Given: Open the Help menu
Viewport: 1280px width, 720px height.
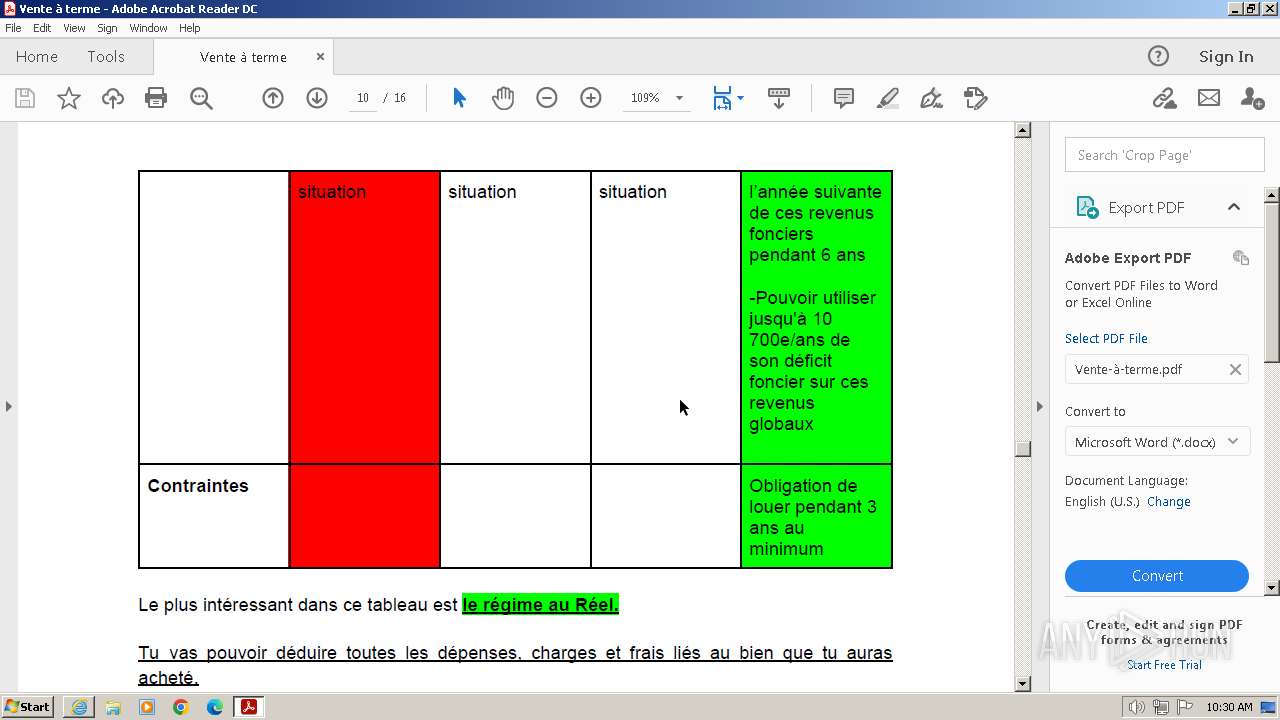Looking at the screenshot, I should [189, 28].
